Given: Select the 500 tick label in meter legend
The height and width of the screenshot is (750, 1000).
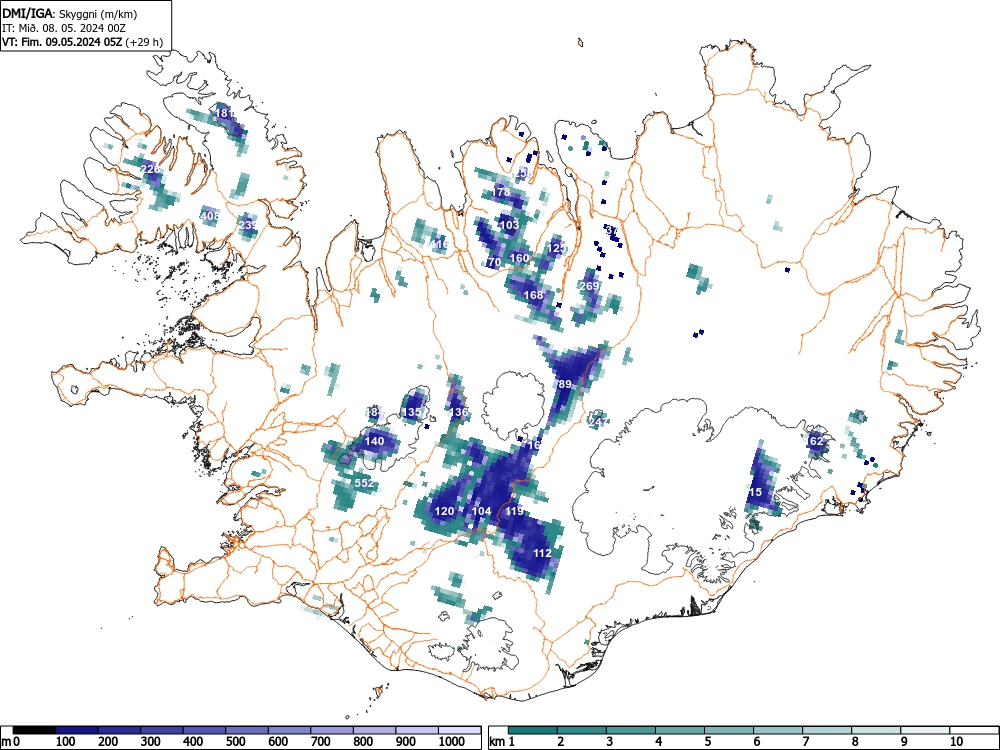Looking at the screenshot, I should pos(236,742).
